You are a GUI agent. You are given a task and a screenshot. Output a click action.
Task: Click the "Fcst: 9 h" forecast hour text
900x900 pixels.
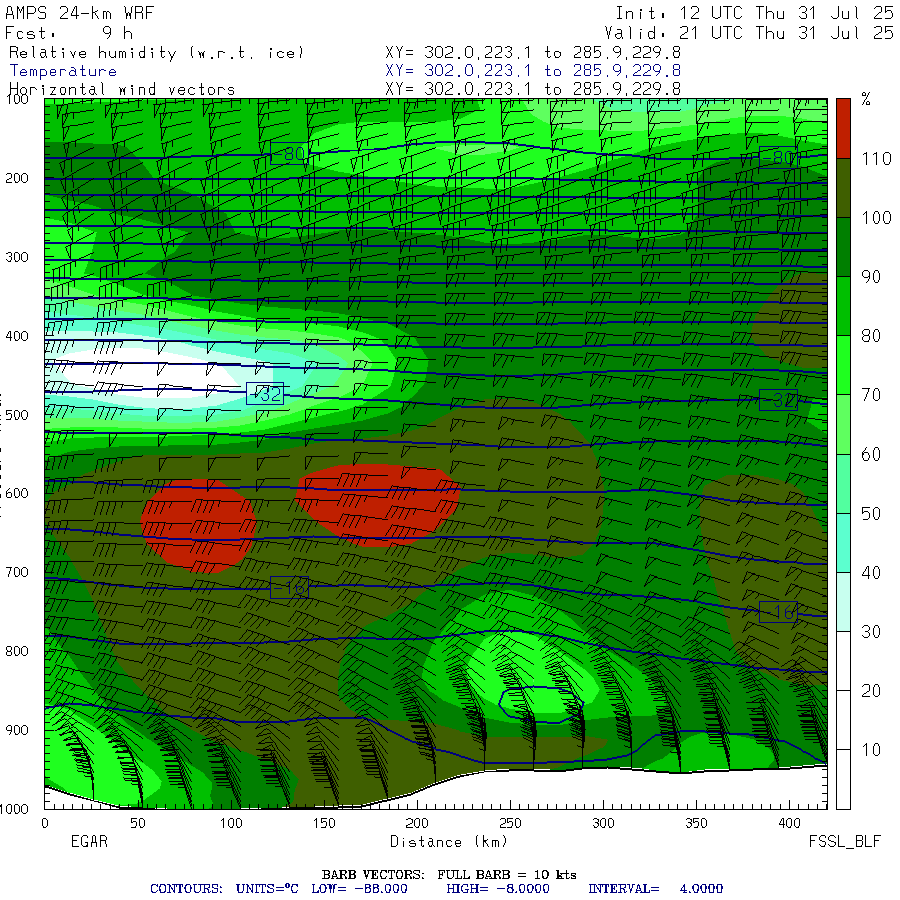69,33
